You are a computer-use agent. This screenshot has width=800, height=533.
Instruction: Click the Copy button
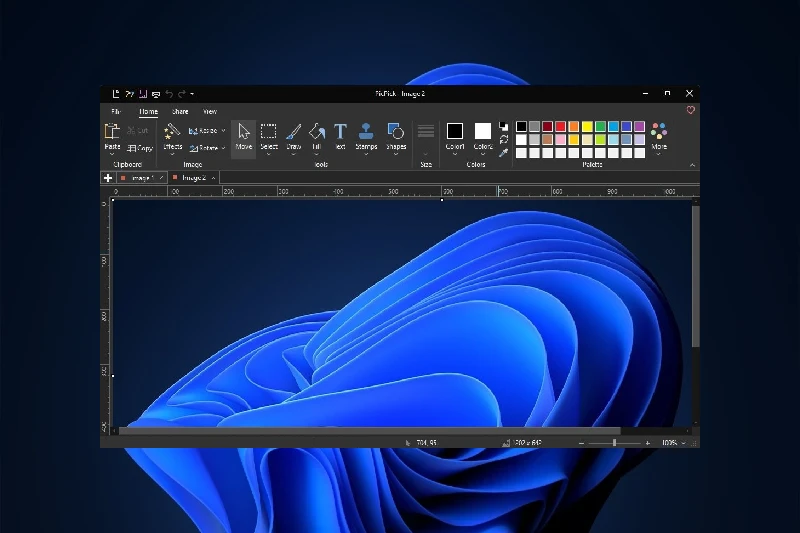[x=140, y=148]
